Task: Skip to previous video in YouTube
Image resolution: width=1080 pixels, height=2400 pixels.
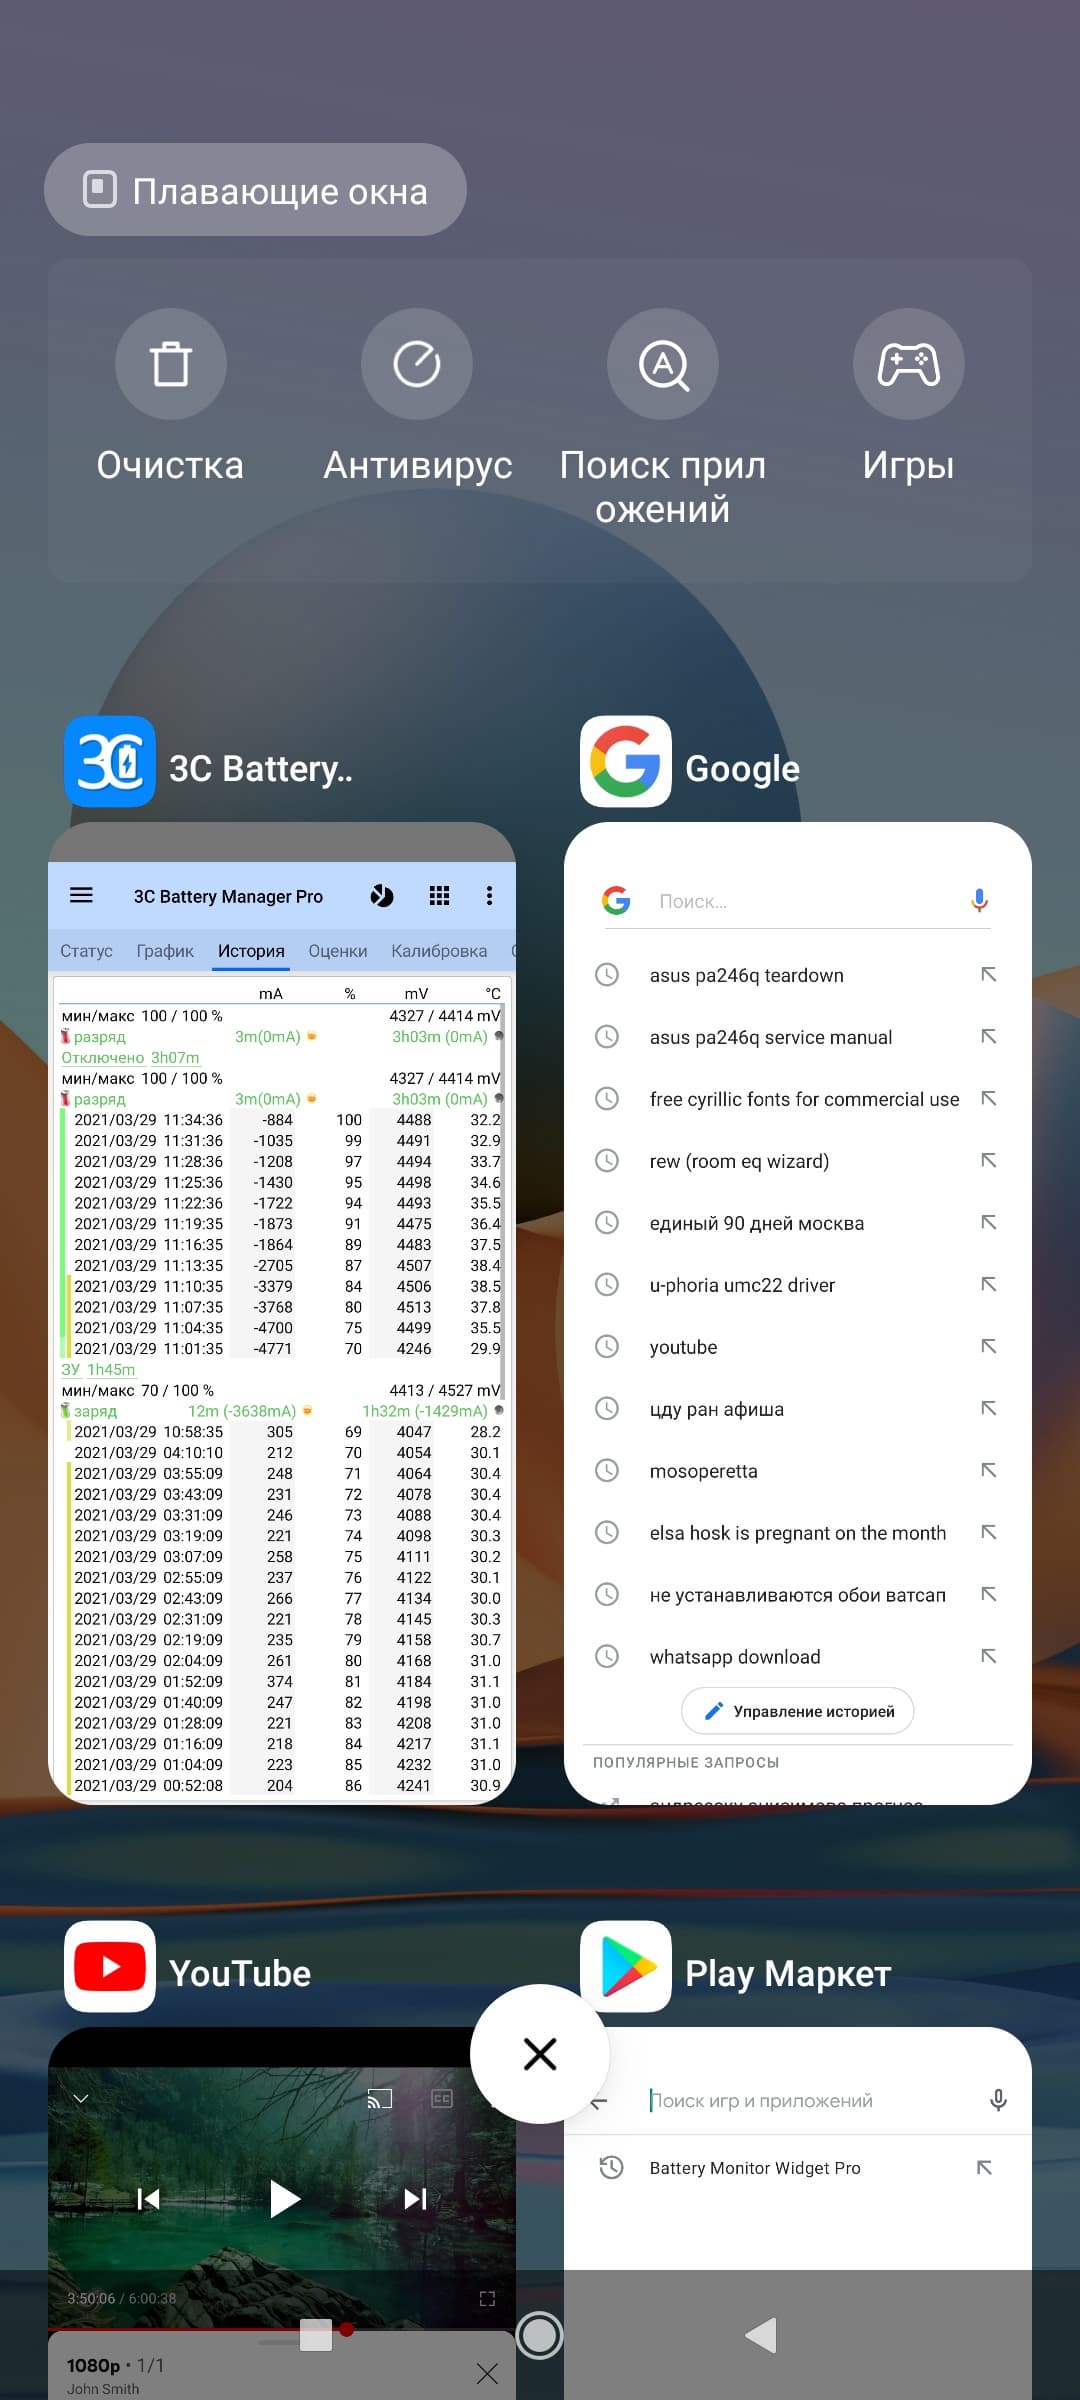Action: (x=148, y=2198)
